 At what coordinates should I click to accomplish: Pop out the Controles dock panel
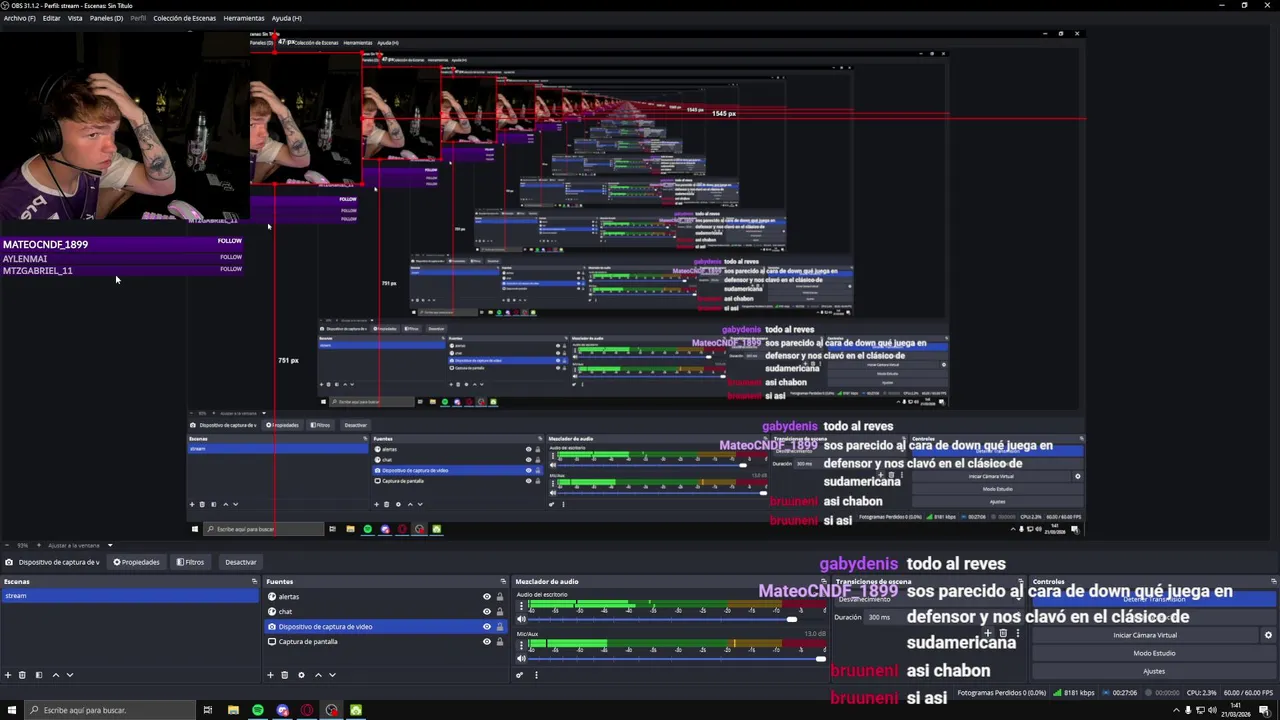click(x=1273, y=581)
